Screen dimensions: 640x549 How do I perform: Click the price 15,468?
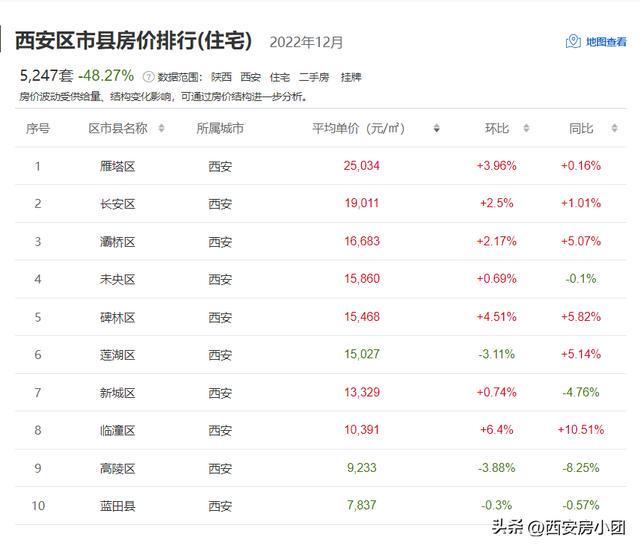coord(362,317)
